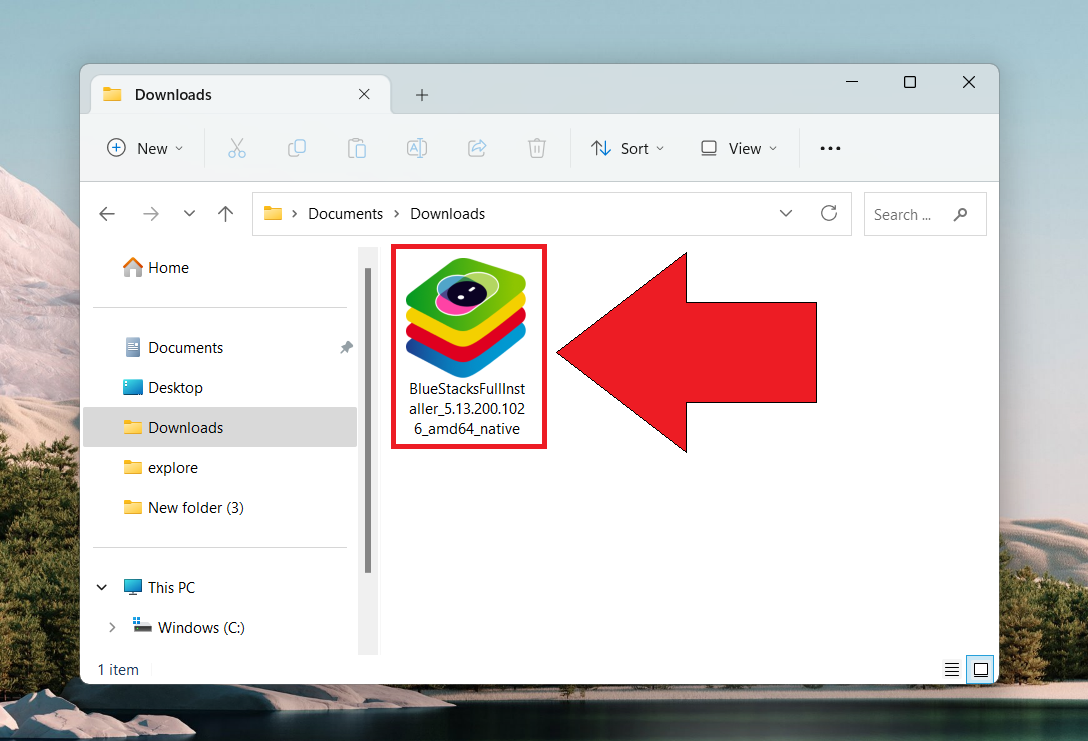The width and height of the screenshot is (1088, 741).
Task: Paste from clipboard using the paste icon
Action: coord(357,147)
